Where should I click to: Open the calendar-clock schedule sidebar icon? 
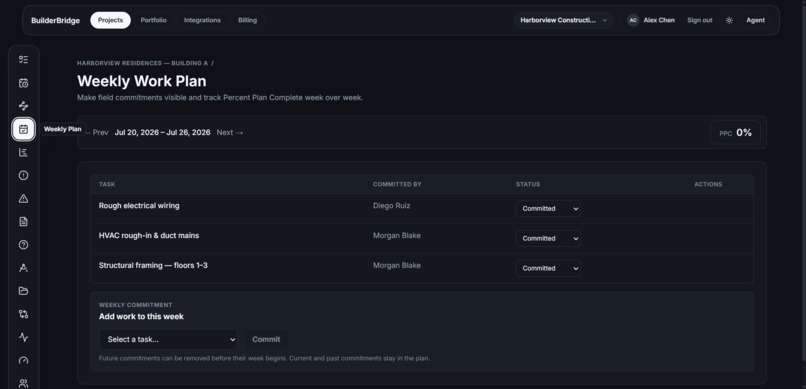point(23,83)
